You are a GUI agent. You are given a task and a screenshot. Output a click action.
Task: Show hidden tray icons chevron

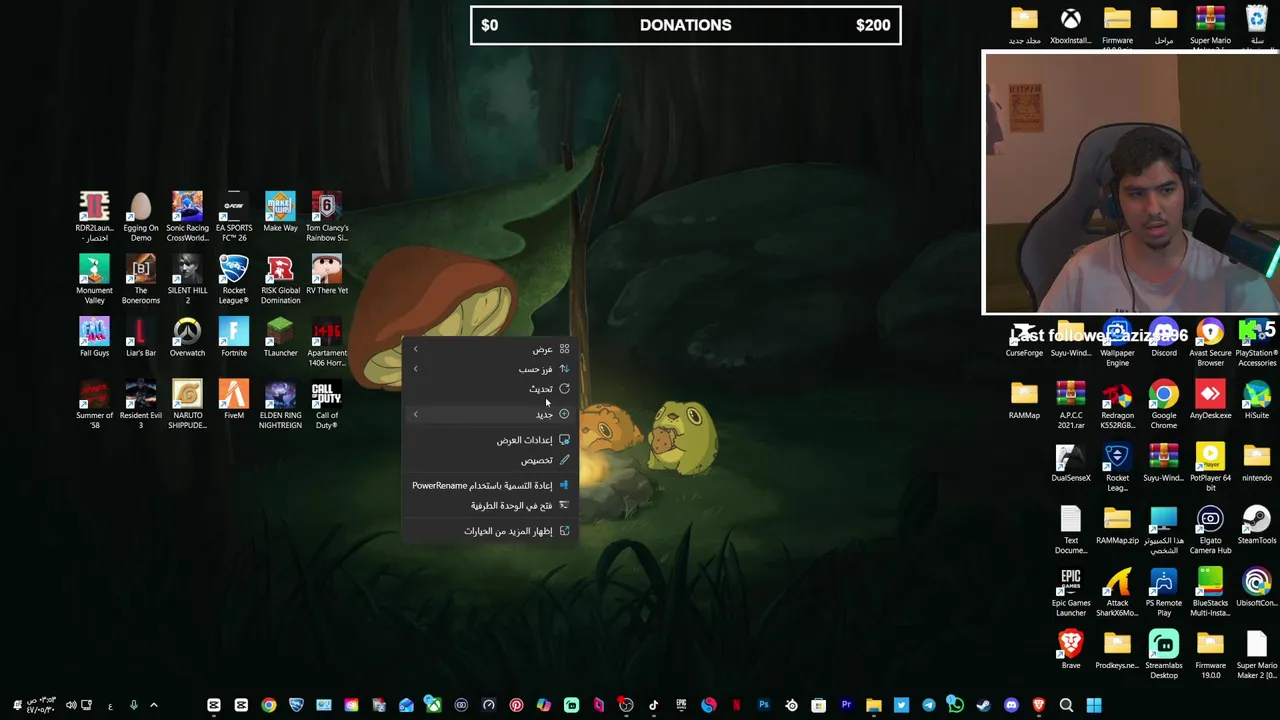pos(153,705)
